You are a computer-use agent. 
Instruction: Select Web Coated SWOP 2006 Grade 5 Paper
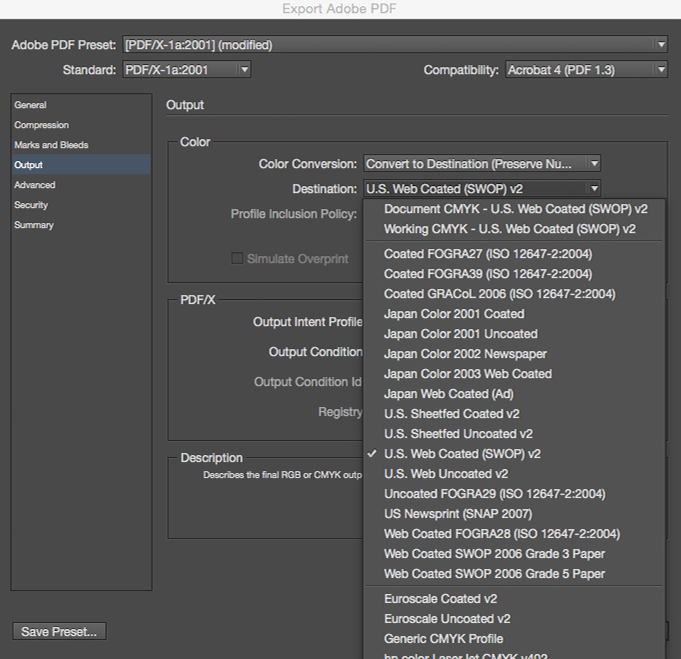(x=514, y=573)
